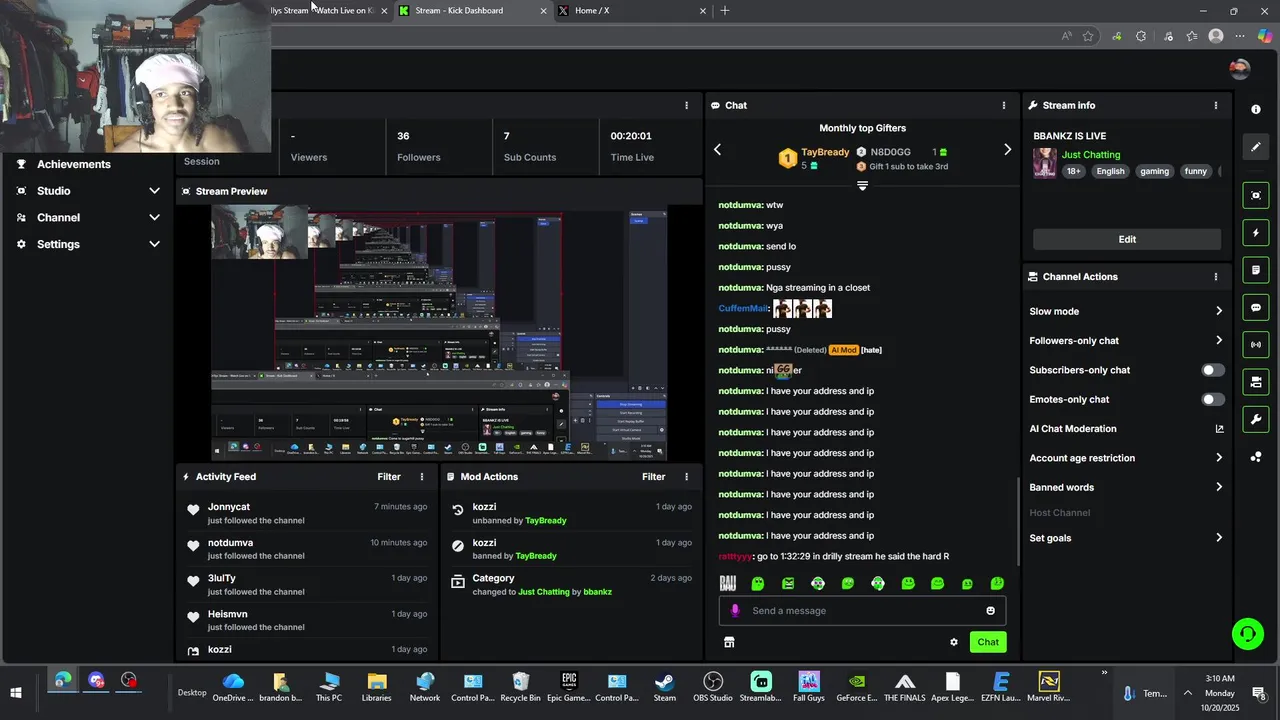Click the pencil edit icon in right sidebar
Screen dimensions: 1280x720
tap(1256, 147)
